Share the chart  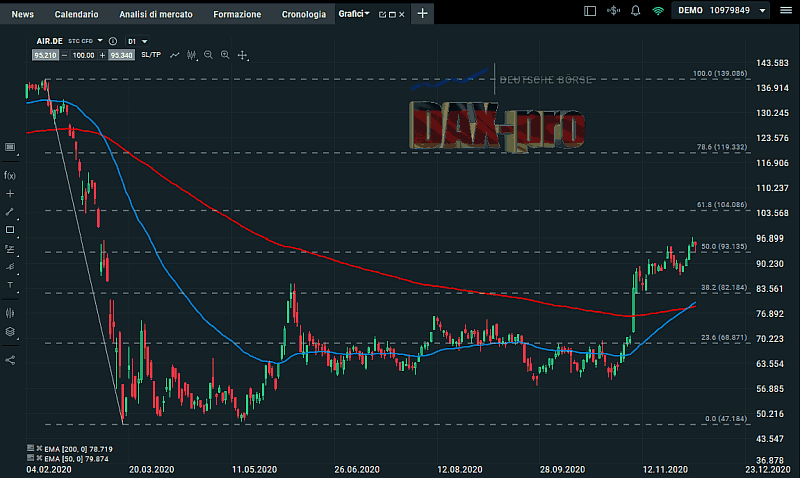(x=10, y=360)
